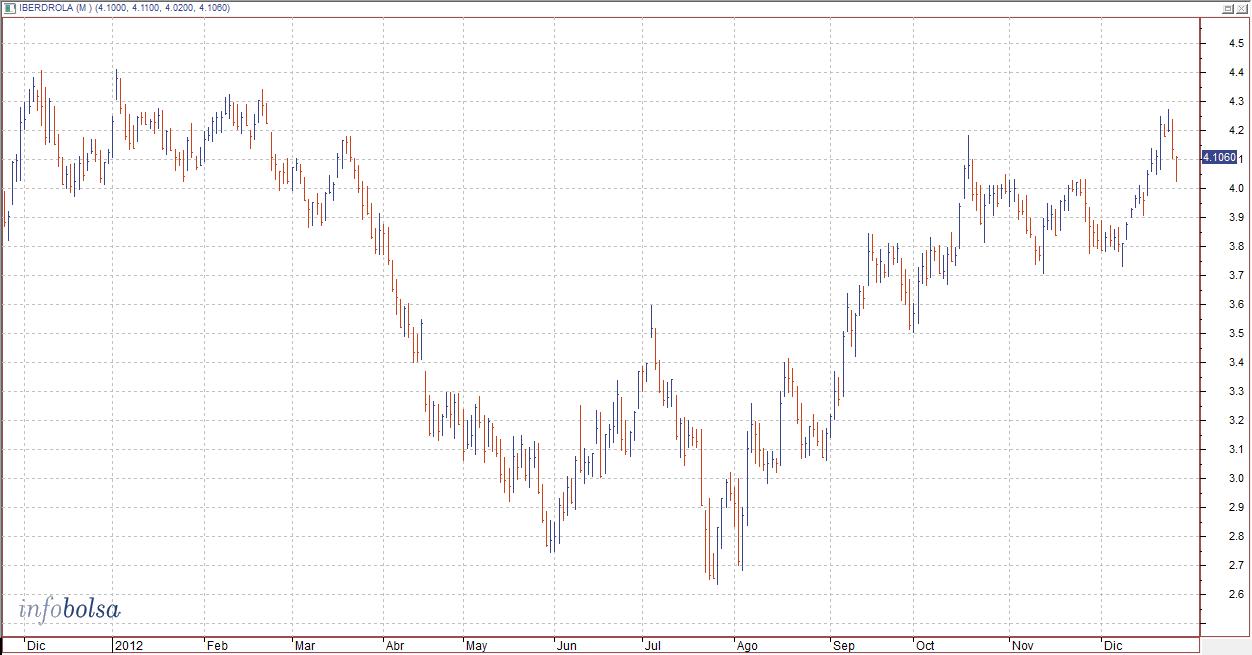
Task: Close the IBERDROLA chart panel
Action: 1242,8
